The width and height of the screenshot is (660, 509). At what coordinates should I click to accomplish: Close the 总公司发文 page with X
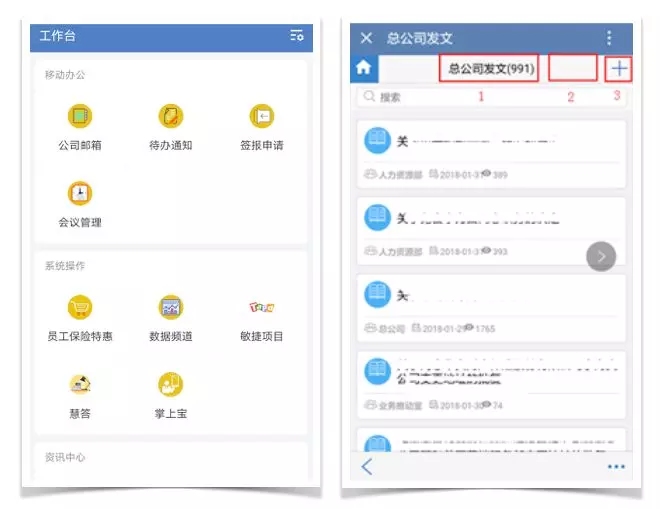[366, 38]
